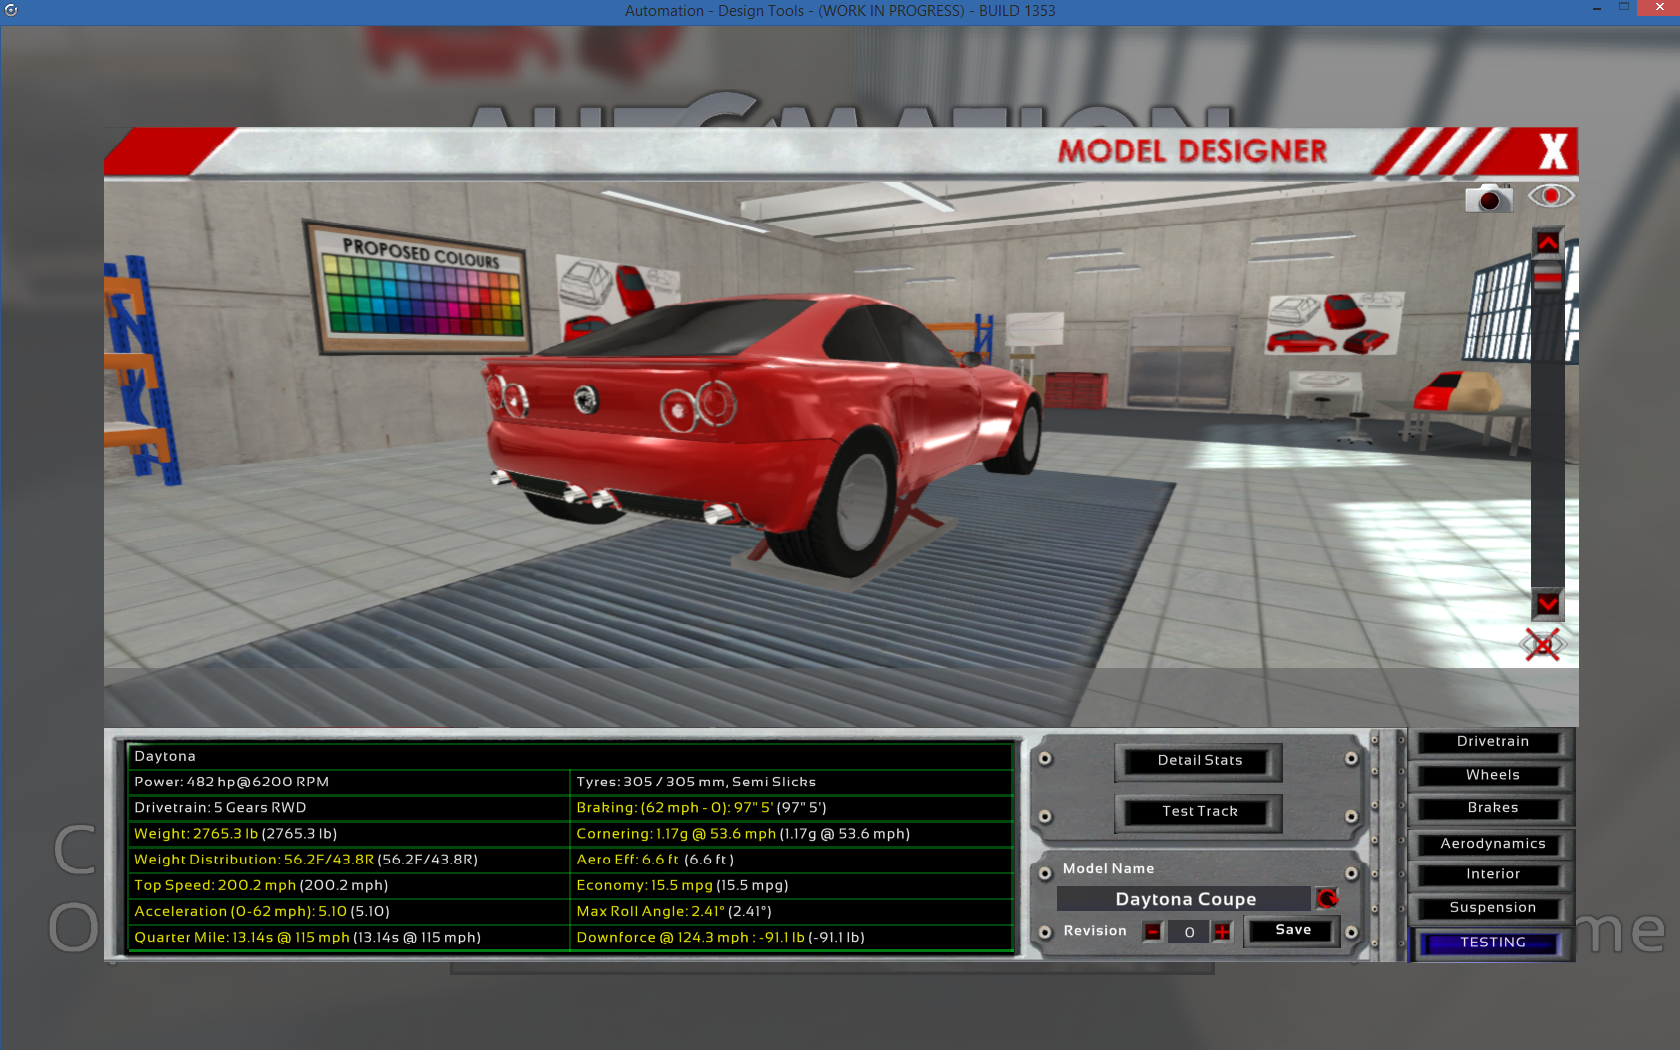1680x1050 pixels.
Task: Click the red reset icon beside model name
Action: (x=1327, y=898)
